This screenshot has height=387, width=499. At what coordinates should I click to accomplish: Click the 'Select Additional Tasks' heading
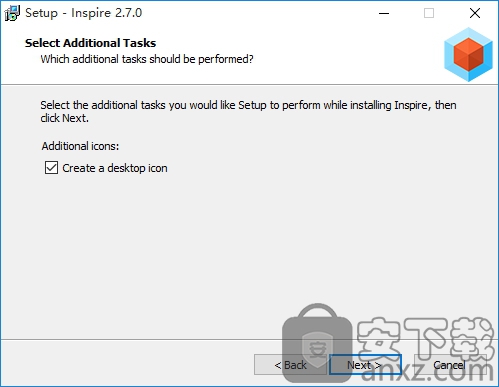(x=90, y=43)
